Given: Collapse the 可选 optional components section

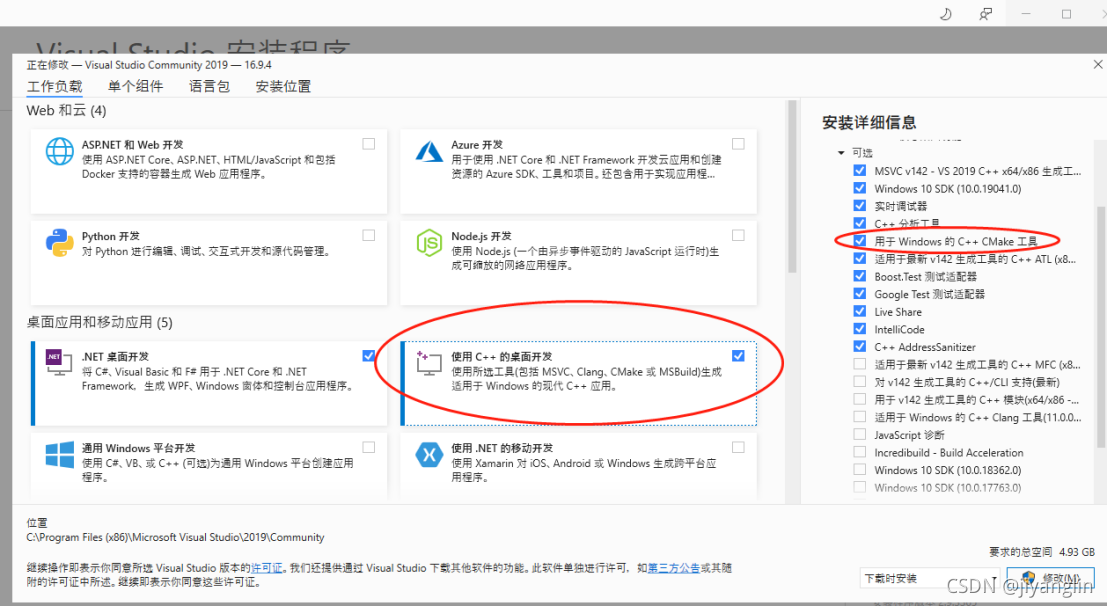Looking at the screenshot, I should (x=841, y=153).
